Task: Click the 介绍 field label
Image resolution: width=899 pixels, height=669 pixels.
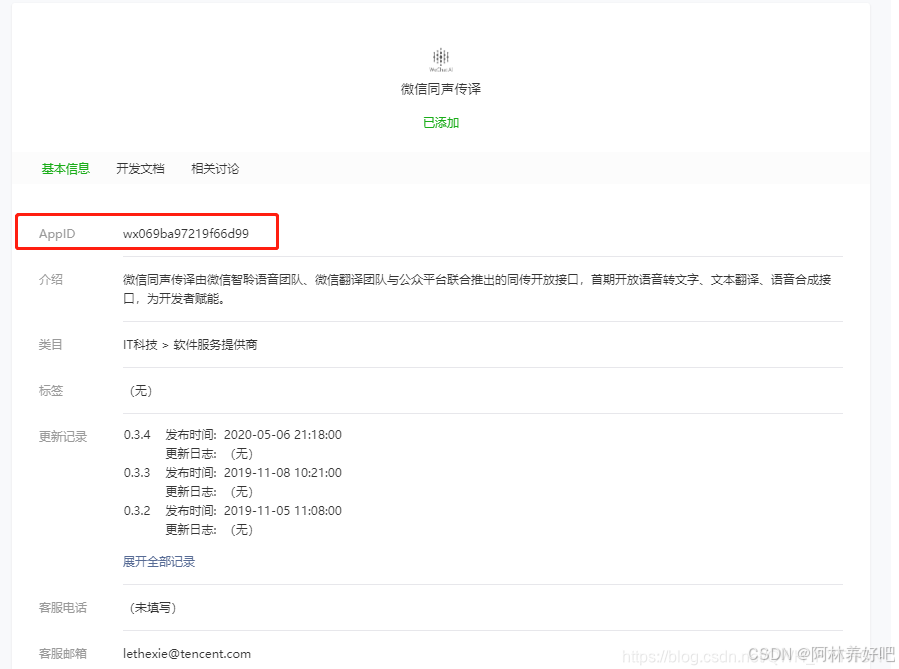Action: 50,279
